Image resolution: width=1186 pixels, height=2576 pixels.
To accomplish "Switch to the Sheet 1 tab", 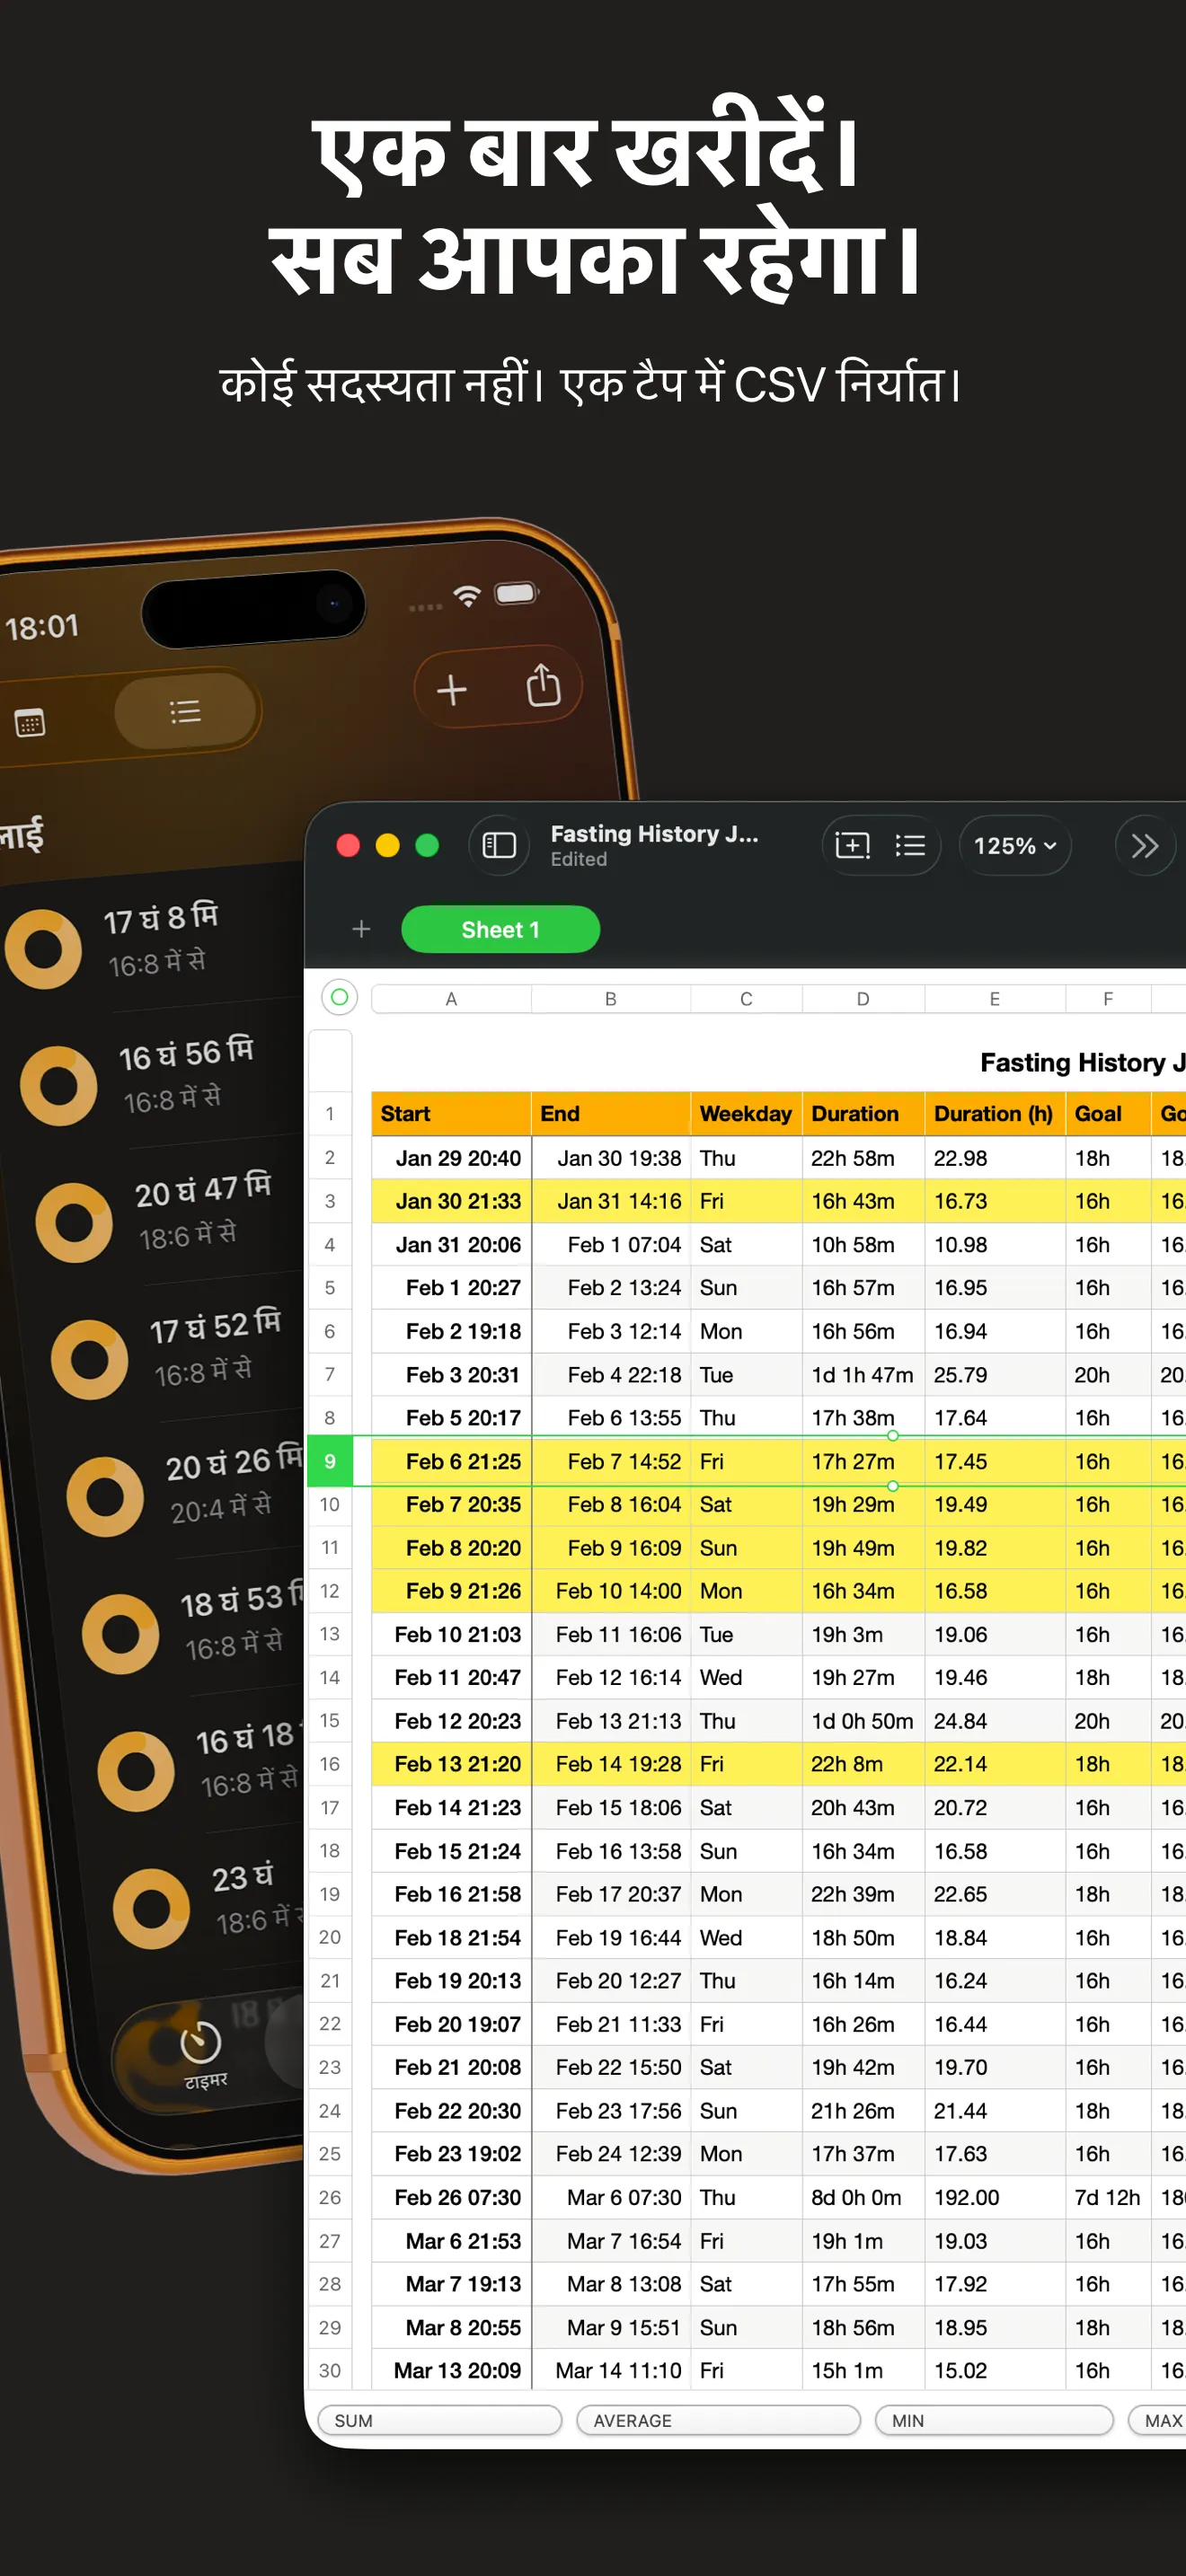I will click(x=500, y=929).
